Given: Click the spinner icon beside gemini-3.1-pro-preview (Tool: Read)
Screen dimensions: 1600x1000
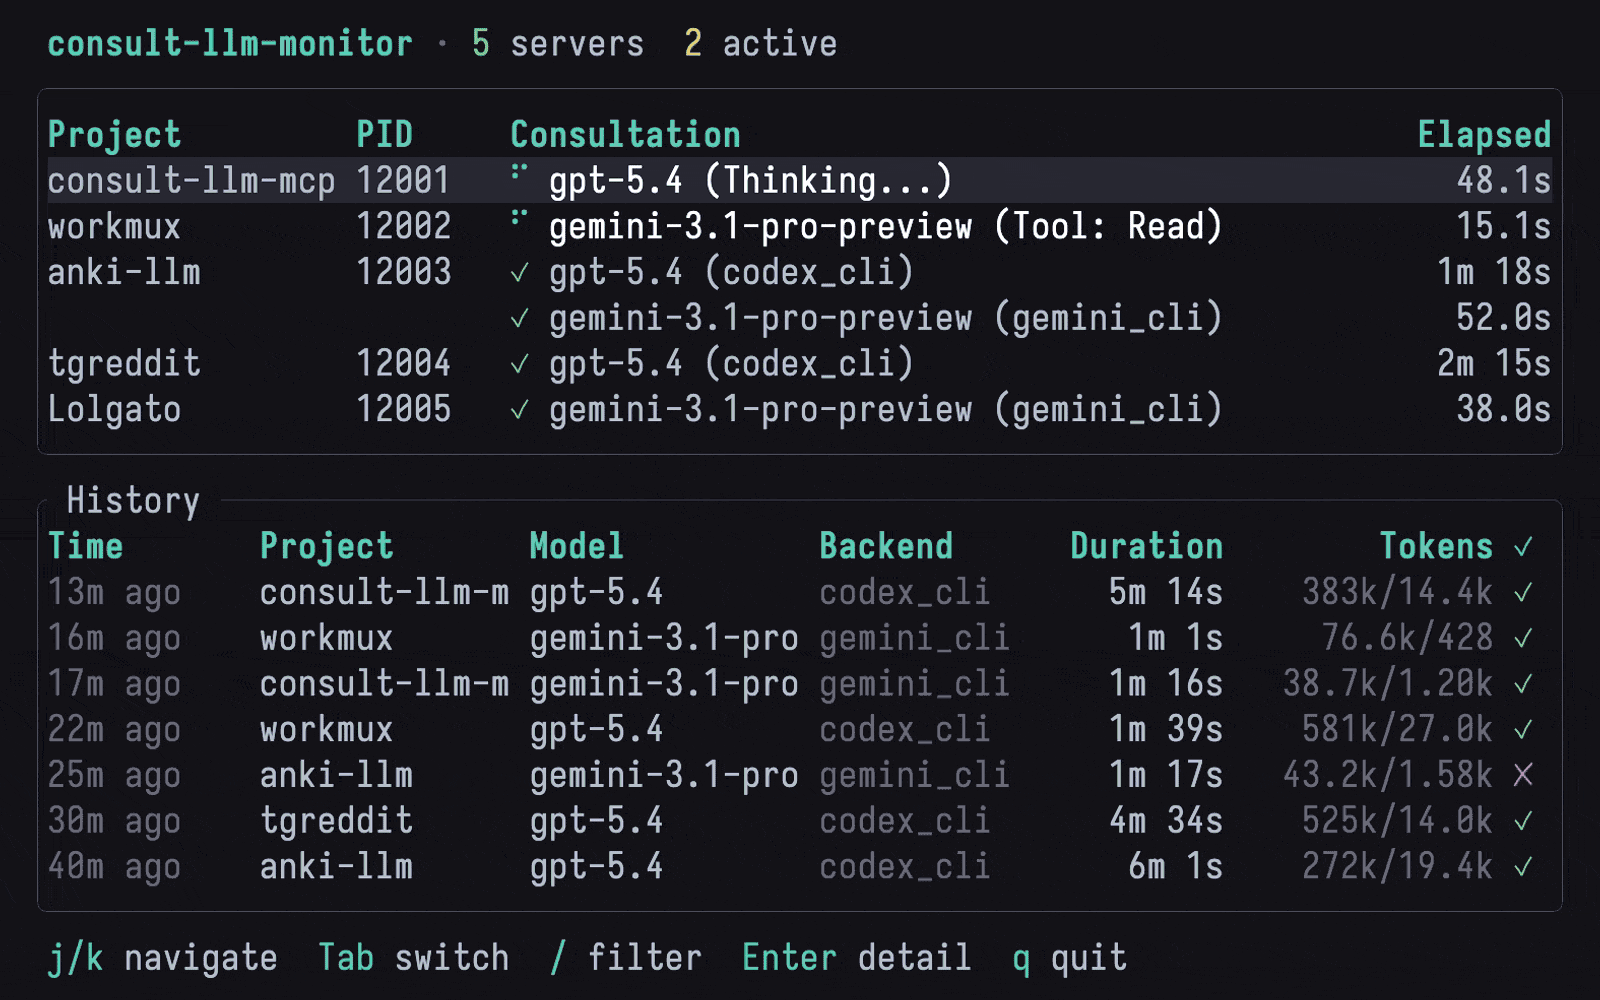Looking at the screenshot, I should pyautogui.click(x=518, y=218).
